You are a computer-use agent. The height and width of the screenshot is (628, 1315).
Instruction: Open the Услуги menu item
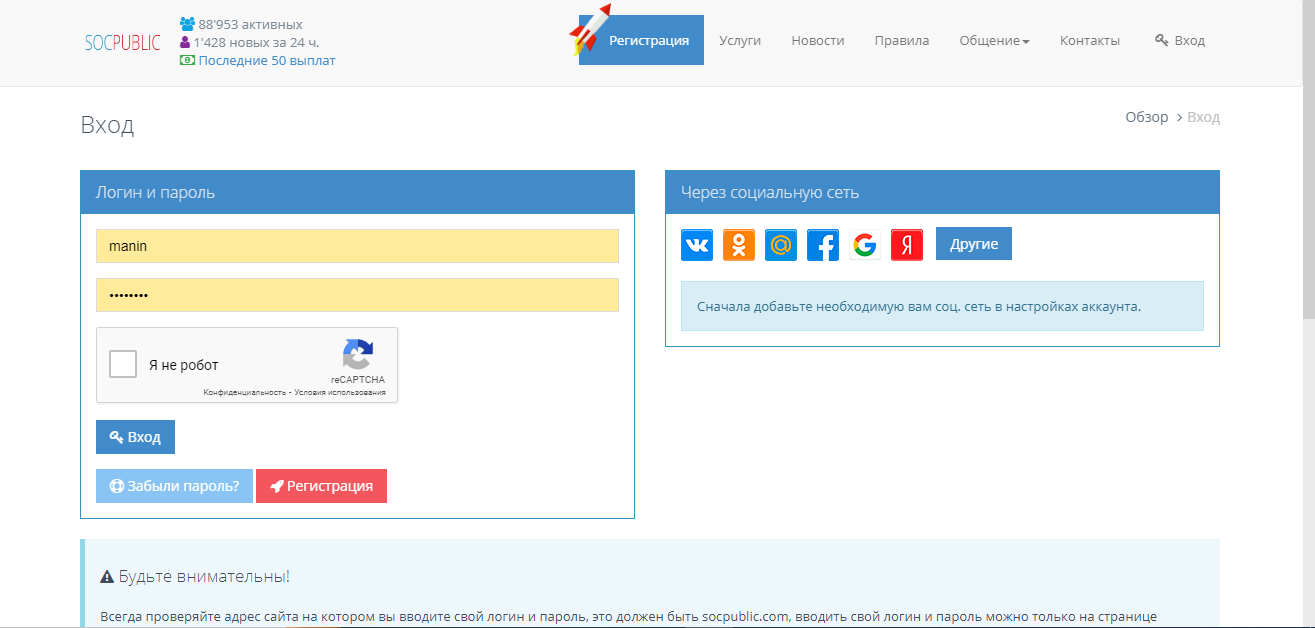tap(740, 41)
